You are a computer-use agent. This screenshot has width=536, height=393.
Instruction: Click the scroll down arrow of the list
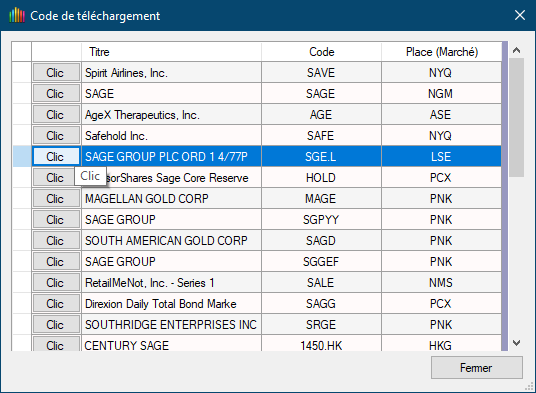click(x=517, y=343)
